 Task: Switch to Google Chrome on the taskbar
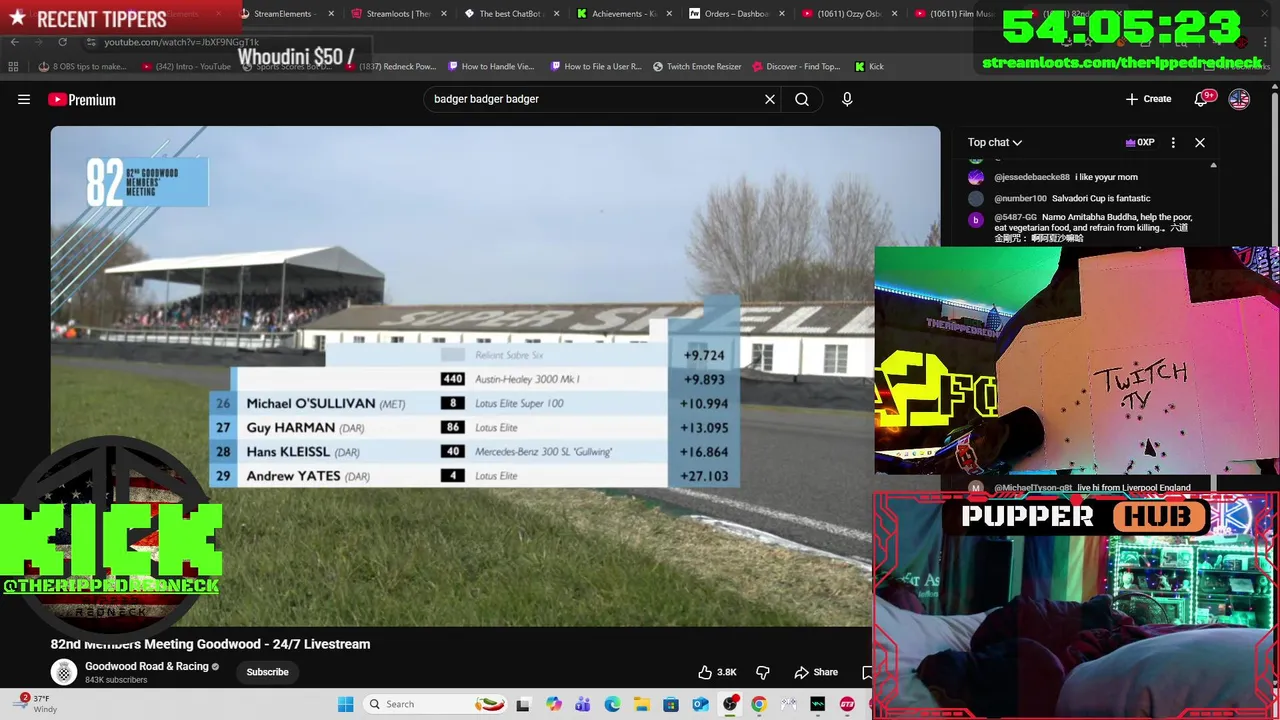759,704
